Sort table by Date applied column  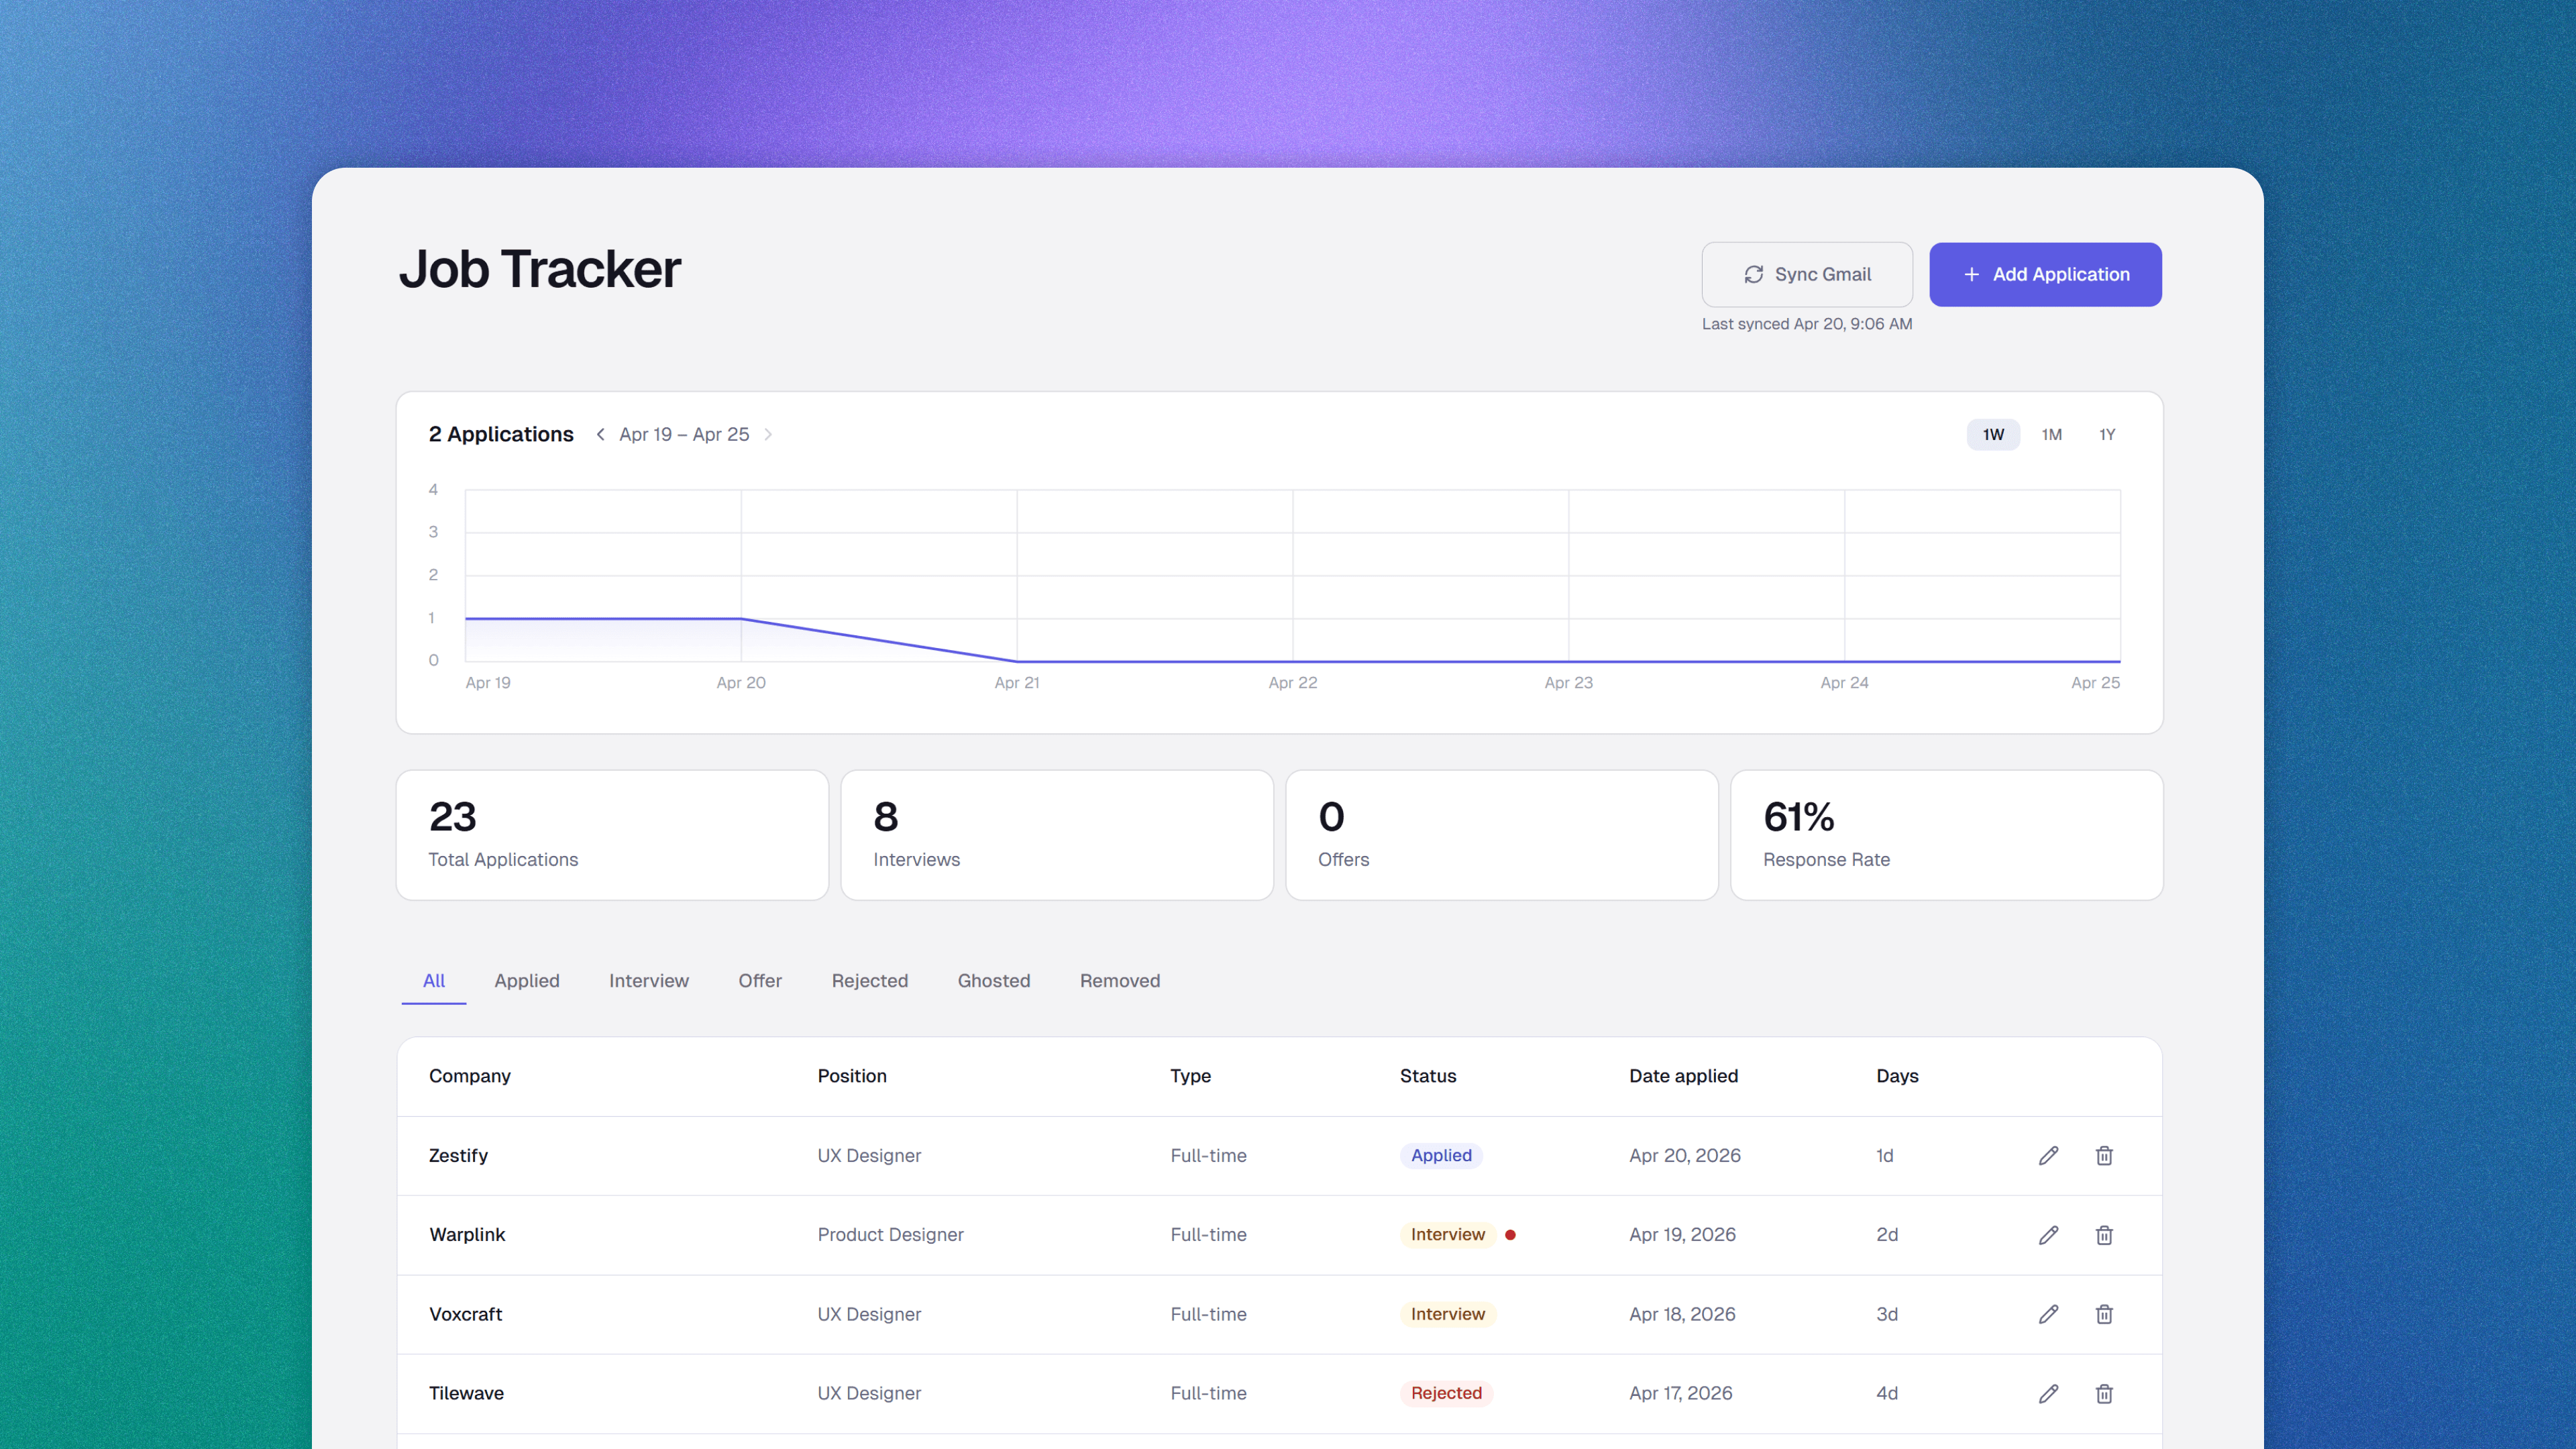tap(1683, 1076)
